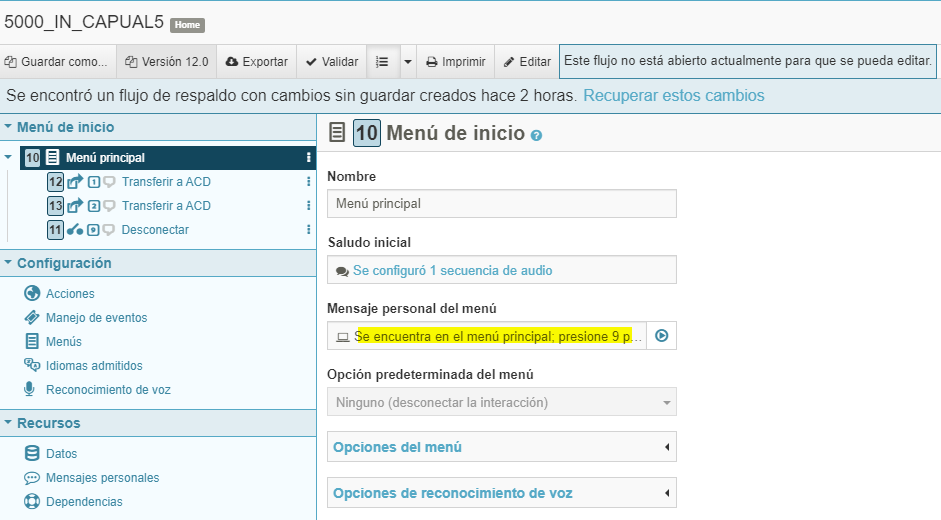Click the menu icon in the header
Image resolution: width=941 pixels, height=520 pixels.
337,132
